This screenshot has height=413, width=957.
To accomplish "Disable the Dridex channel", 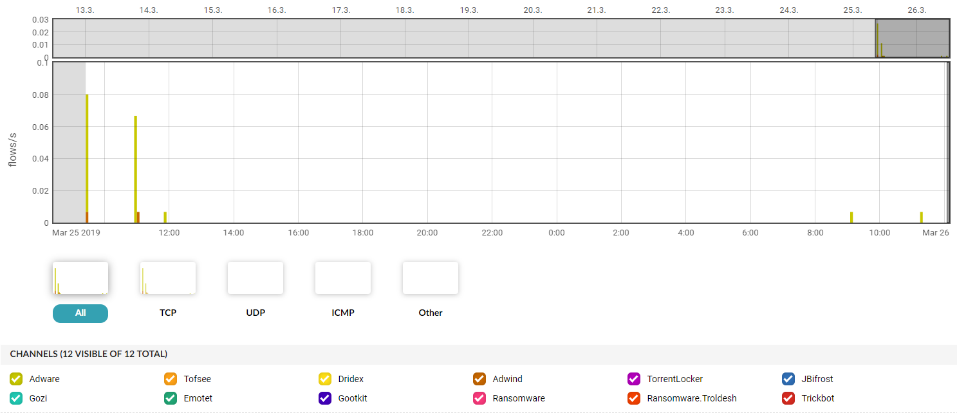I will coord(325,379).
